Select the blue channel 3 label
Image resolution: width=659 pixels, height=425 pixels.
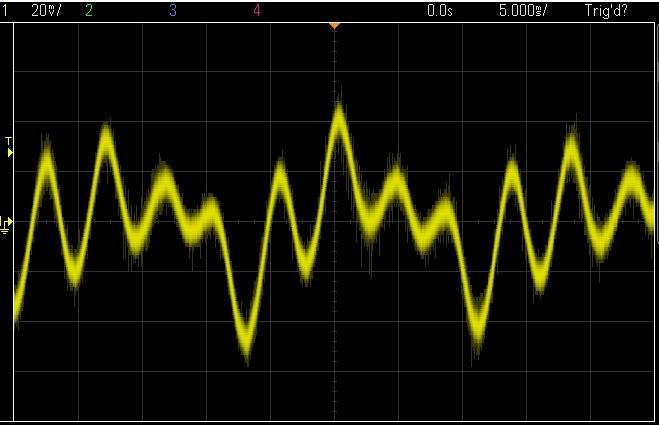[173, 10]
